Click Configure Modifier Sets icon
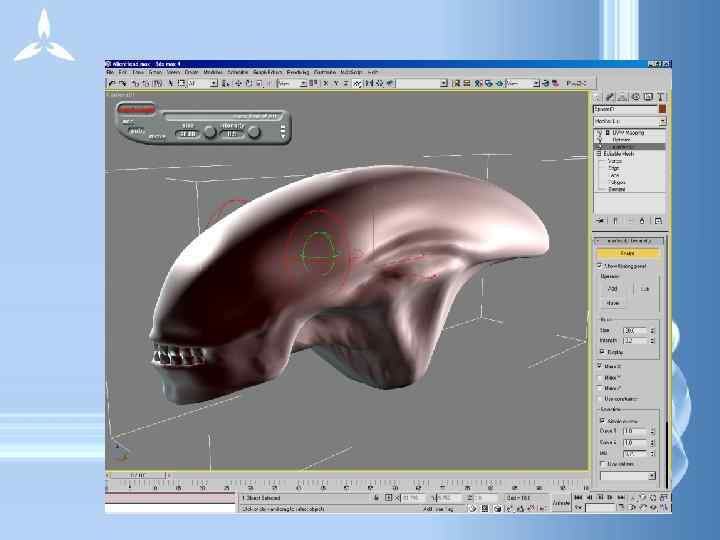 (x=658, y=221)
